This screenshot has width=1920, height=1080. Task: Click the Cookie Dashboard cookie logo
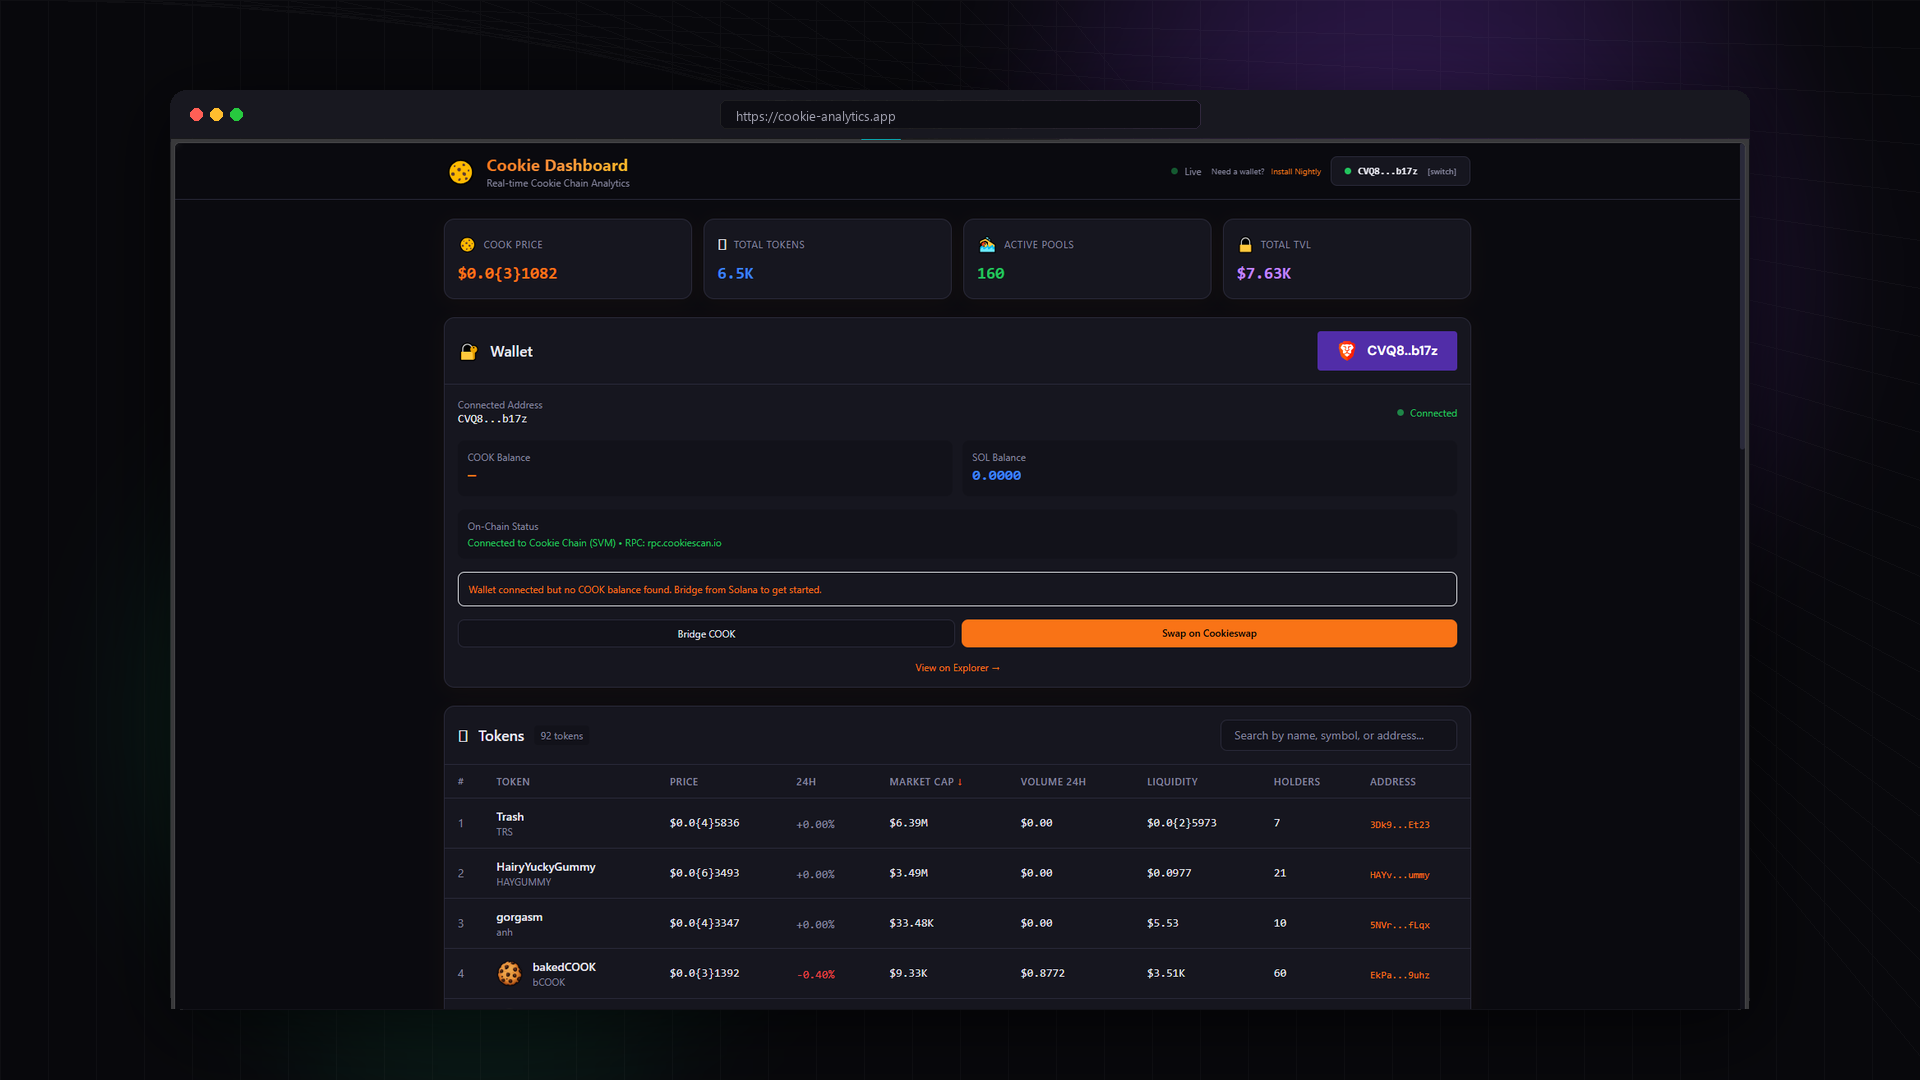point(460,172)
